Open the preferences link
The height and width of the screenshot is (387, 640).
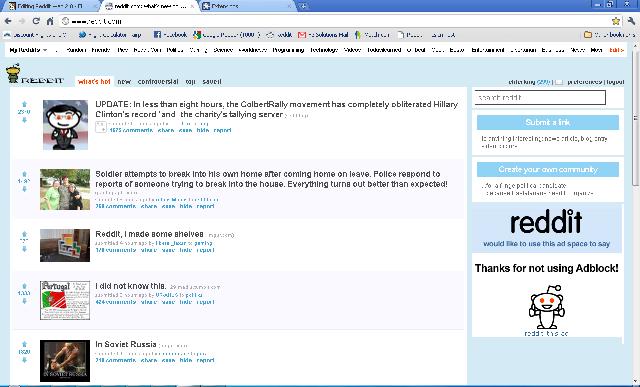point(584,82)
